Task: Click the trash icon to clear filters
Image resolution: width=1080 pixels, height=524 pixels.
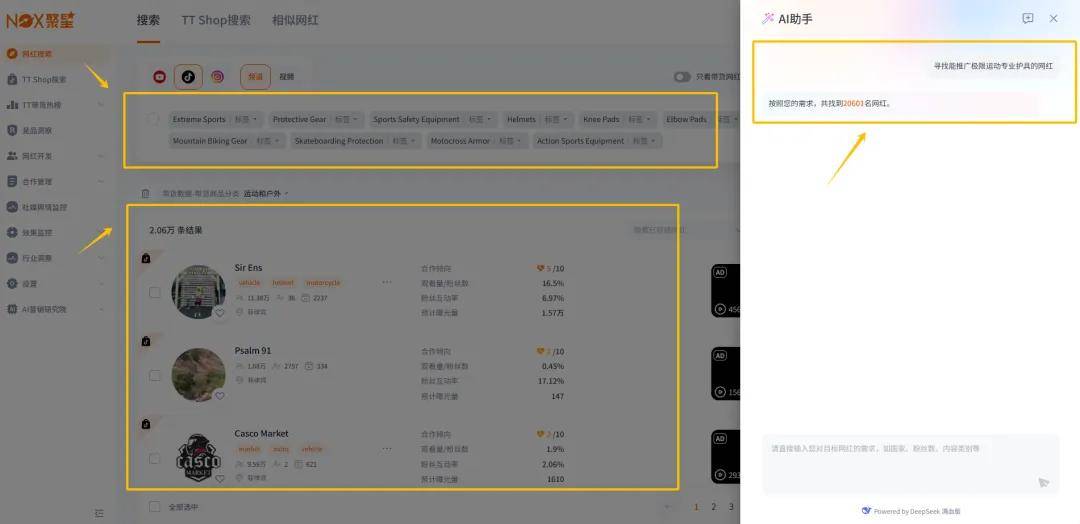Action: click(x=146, y=193)
